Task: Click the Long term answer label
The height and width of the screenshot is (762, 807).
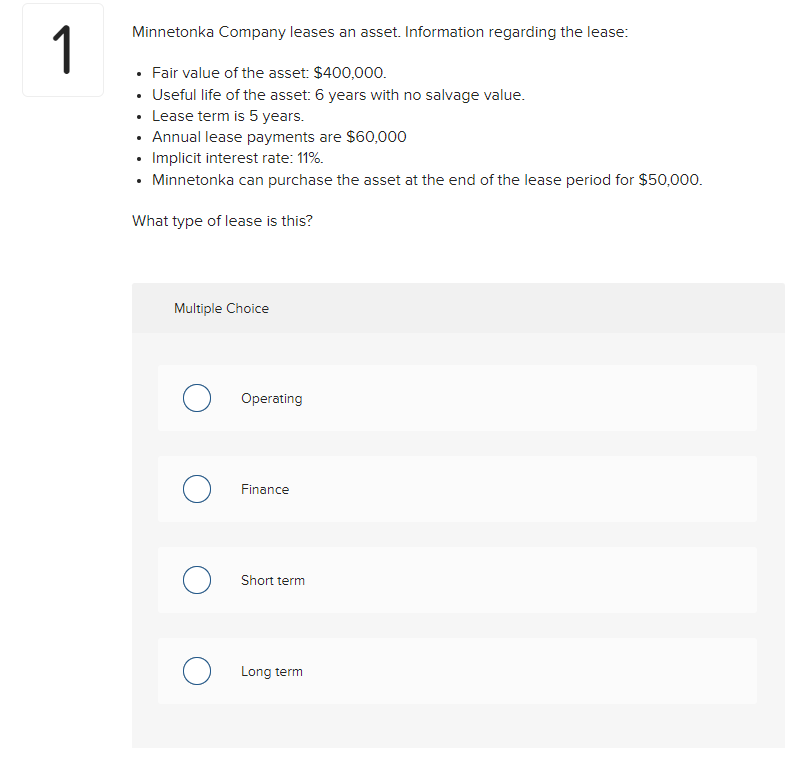Action: [x=271, y=671]
